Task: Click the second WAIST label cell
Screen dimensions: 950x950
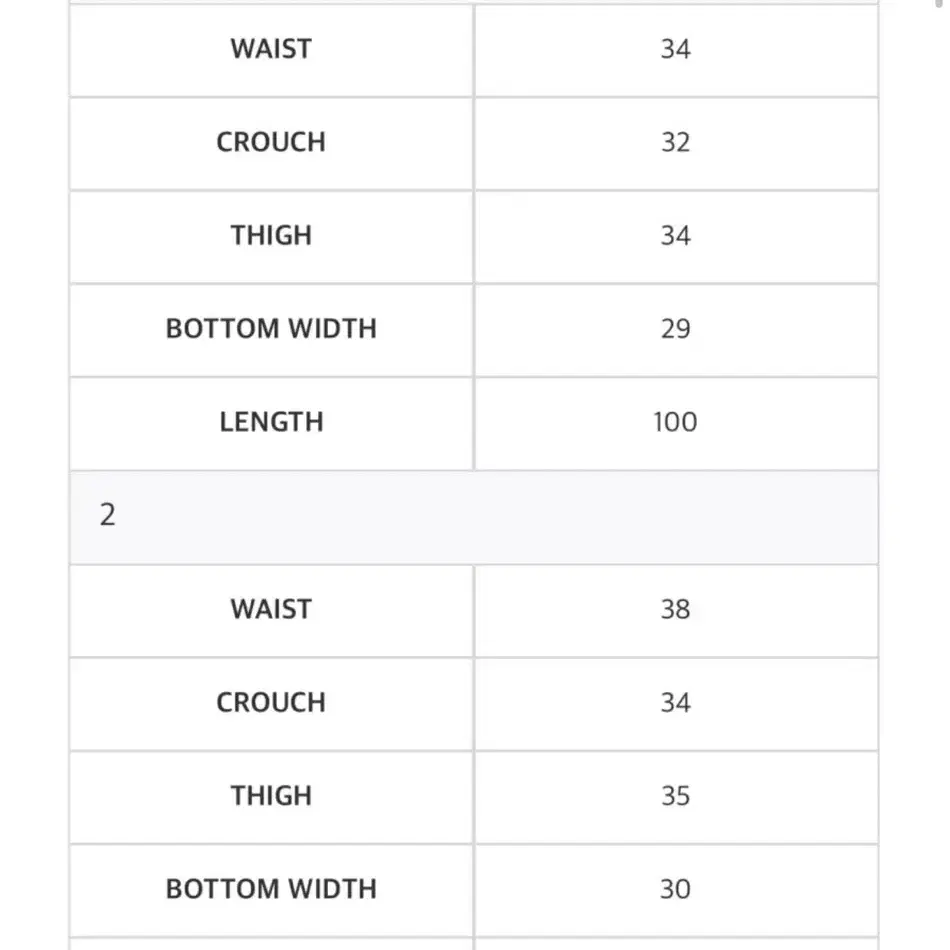Action: coord(271,610)
